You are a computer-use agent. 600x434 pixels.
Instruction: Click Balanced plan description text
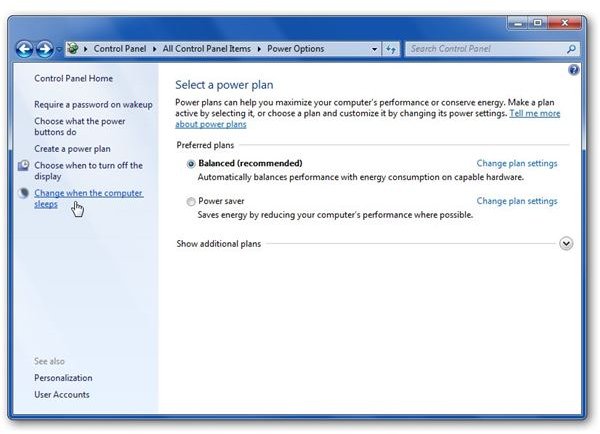tap(360, 177)
